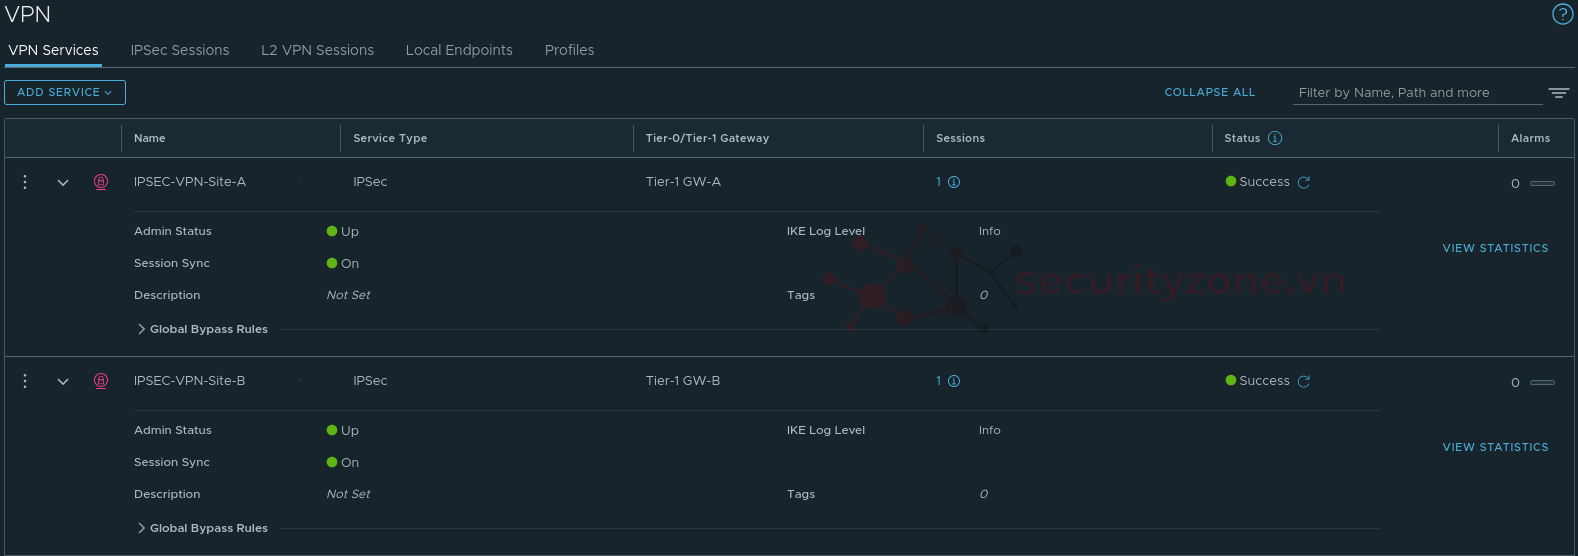Click the help question mark icon
The width and height of the screenshot is (1578, 556).
1562,14
